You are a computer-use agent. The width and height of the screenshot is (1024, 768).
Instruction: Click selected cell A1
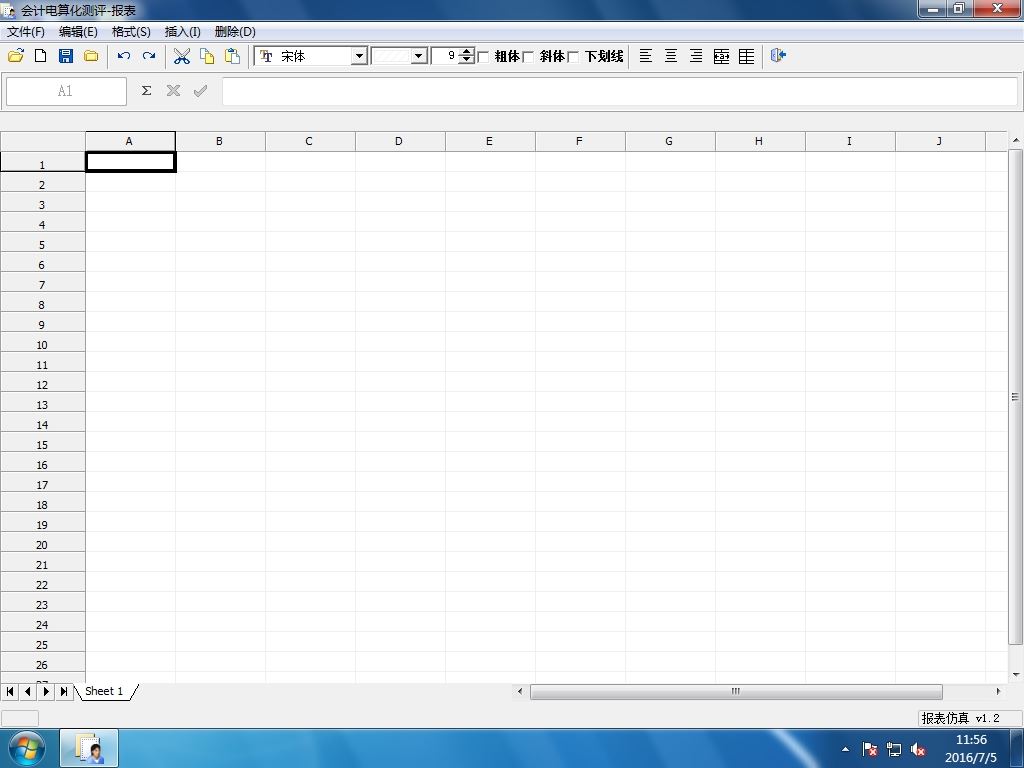(x=131, y=162)
